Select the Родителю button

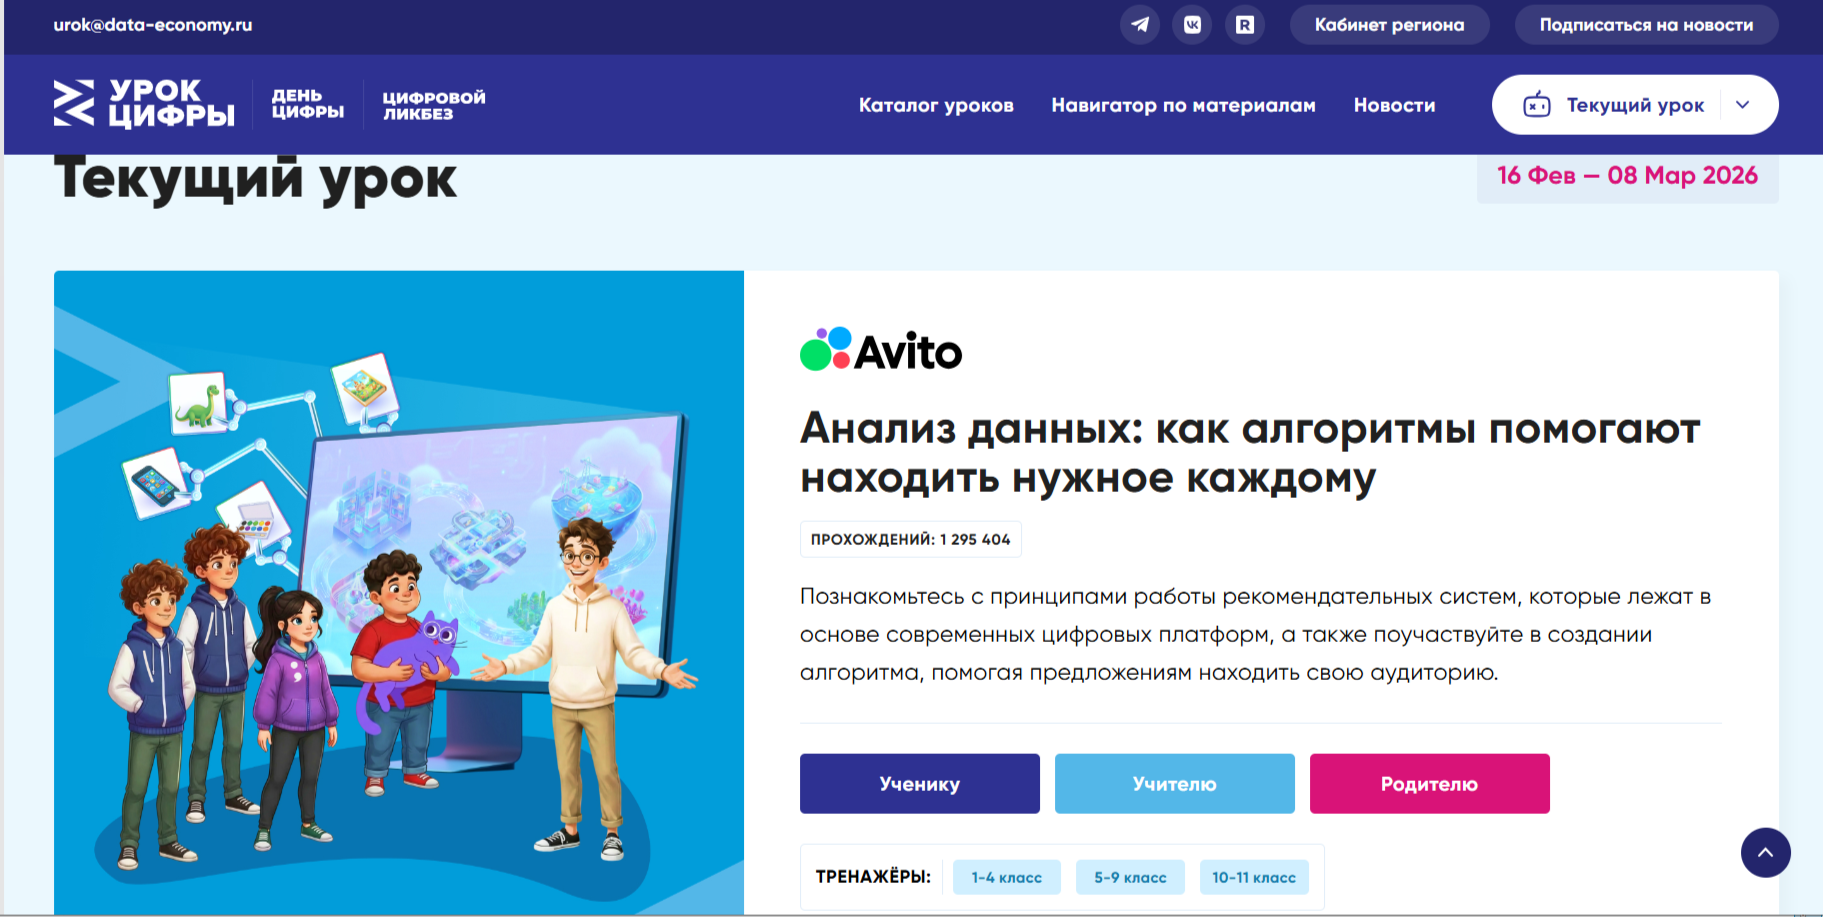(1429, 784)
